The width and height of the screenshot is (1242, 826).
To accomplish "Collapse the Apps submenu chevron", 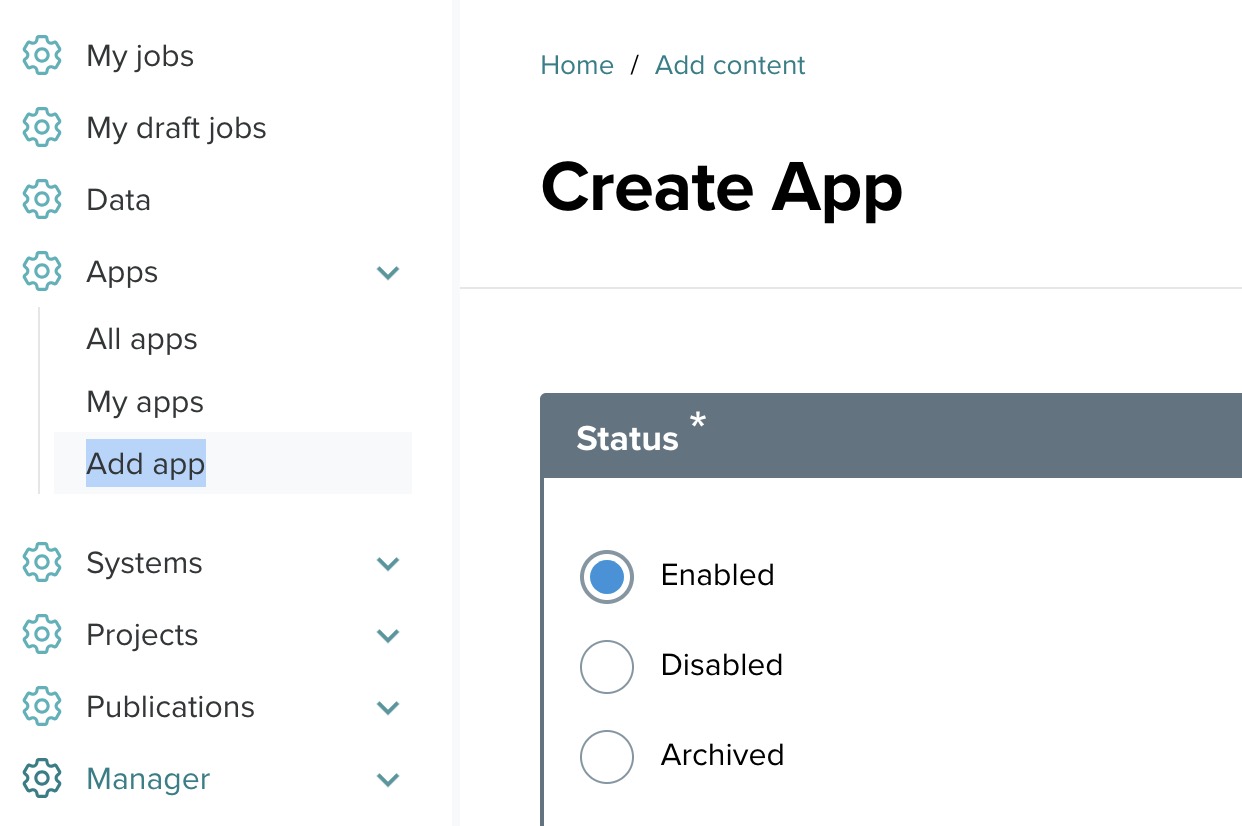I will tap(388, 272).
